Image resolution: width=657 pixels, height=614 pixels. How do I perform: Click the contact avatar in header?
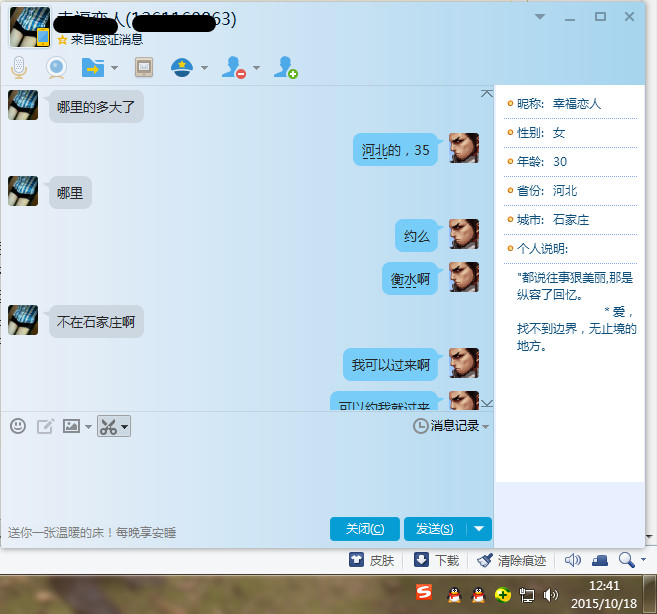[x=30, y=26]
